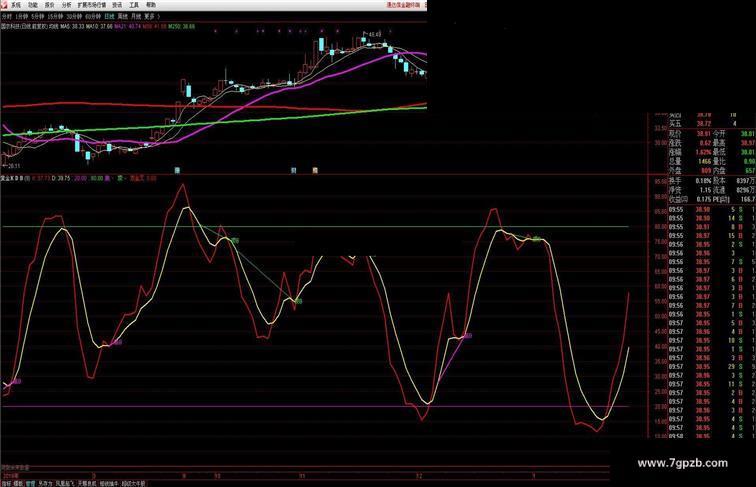
Task: Open the 功能 menu
Action: 33,5
